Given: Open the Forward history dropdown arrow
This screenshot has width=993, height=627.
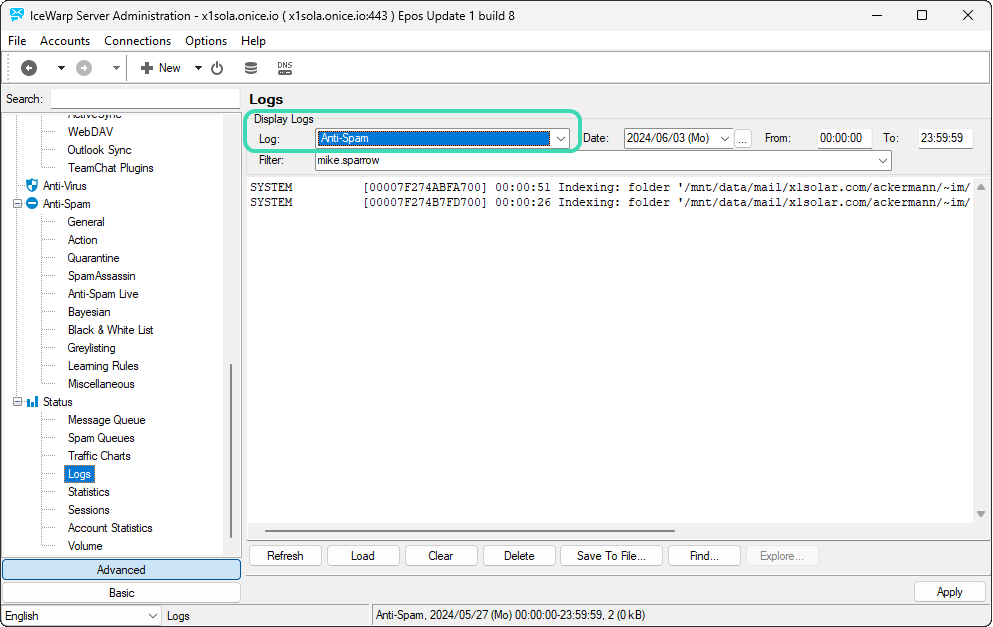Looking at the screenshot, I should 116,68.
